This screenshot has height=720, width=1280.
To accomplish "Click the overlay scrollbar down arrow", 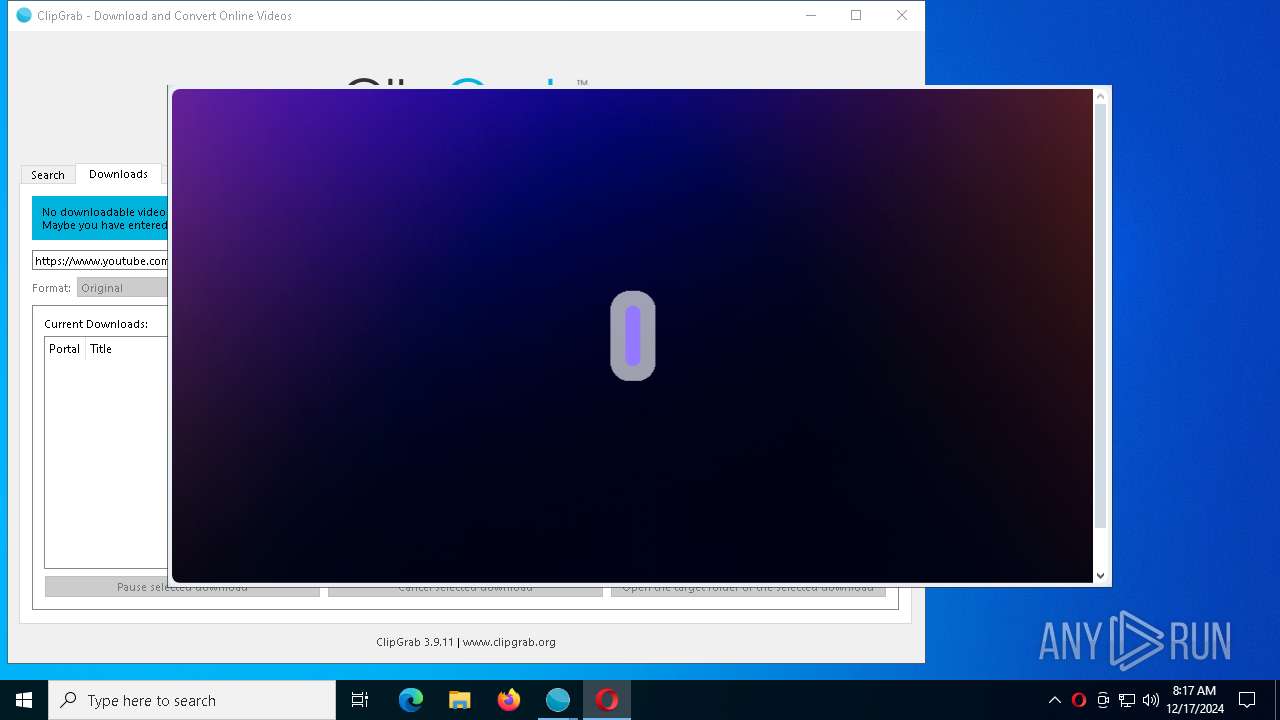I will (x=1101, y=575).
